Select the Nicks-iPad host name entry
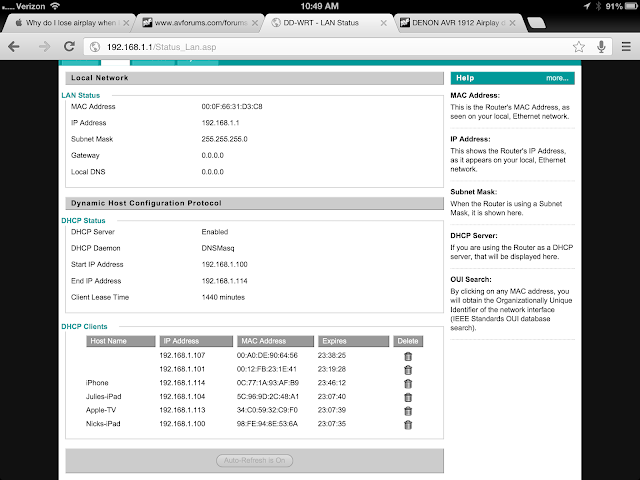 (x=103, y=424)
